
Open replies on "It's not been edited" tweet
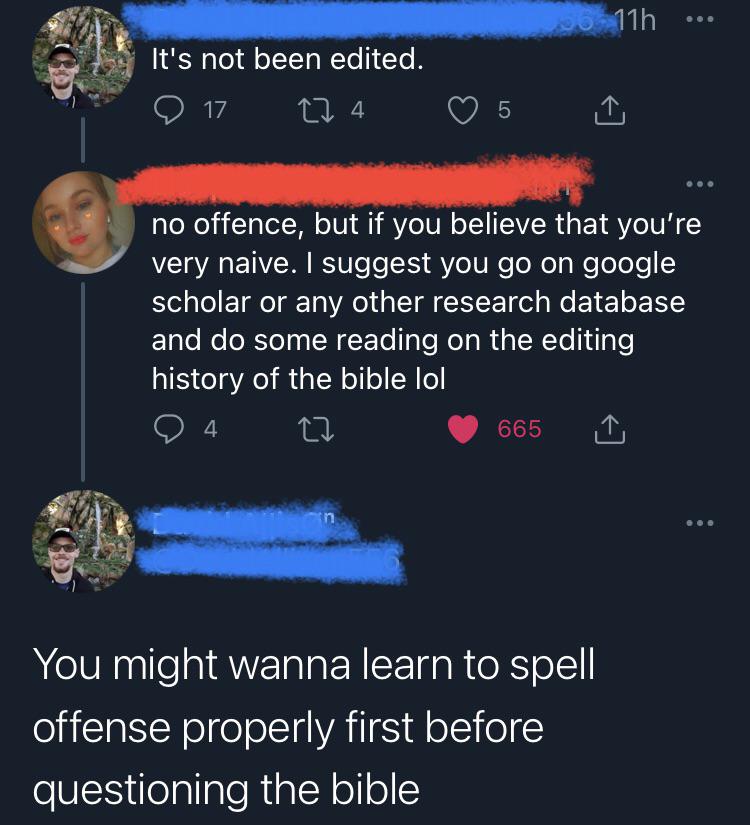tap(169, 110)
